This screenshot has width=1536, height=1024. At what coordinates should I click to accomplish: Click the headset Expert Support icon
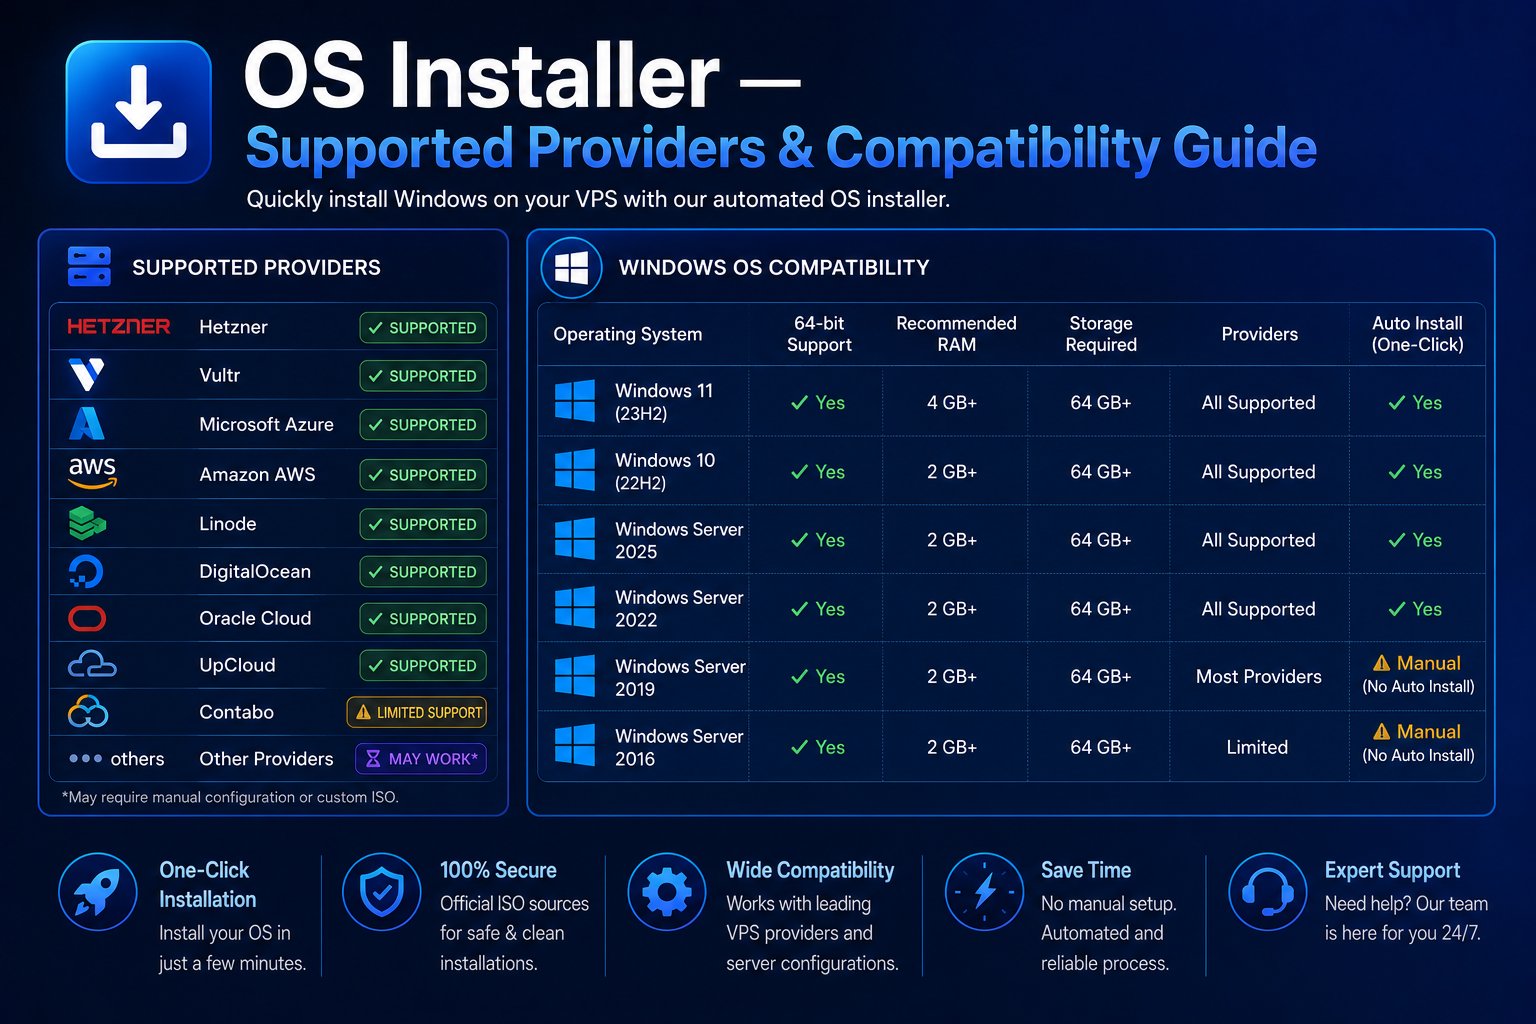pyautogui.click(x=1268, y=891)
